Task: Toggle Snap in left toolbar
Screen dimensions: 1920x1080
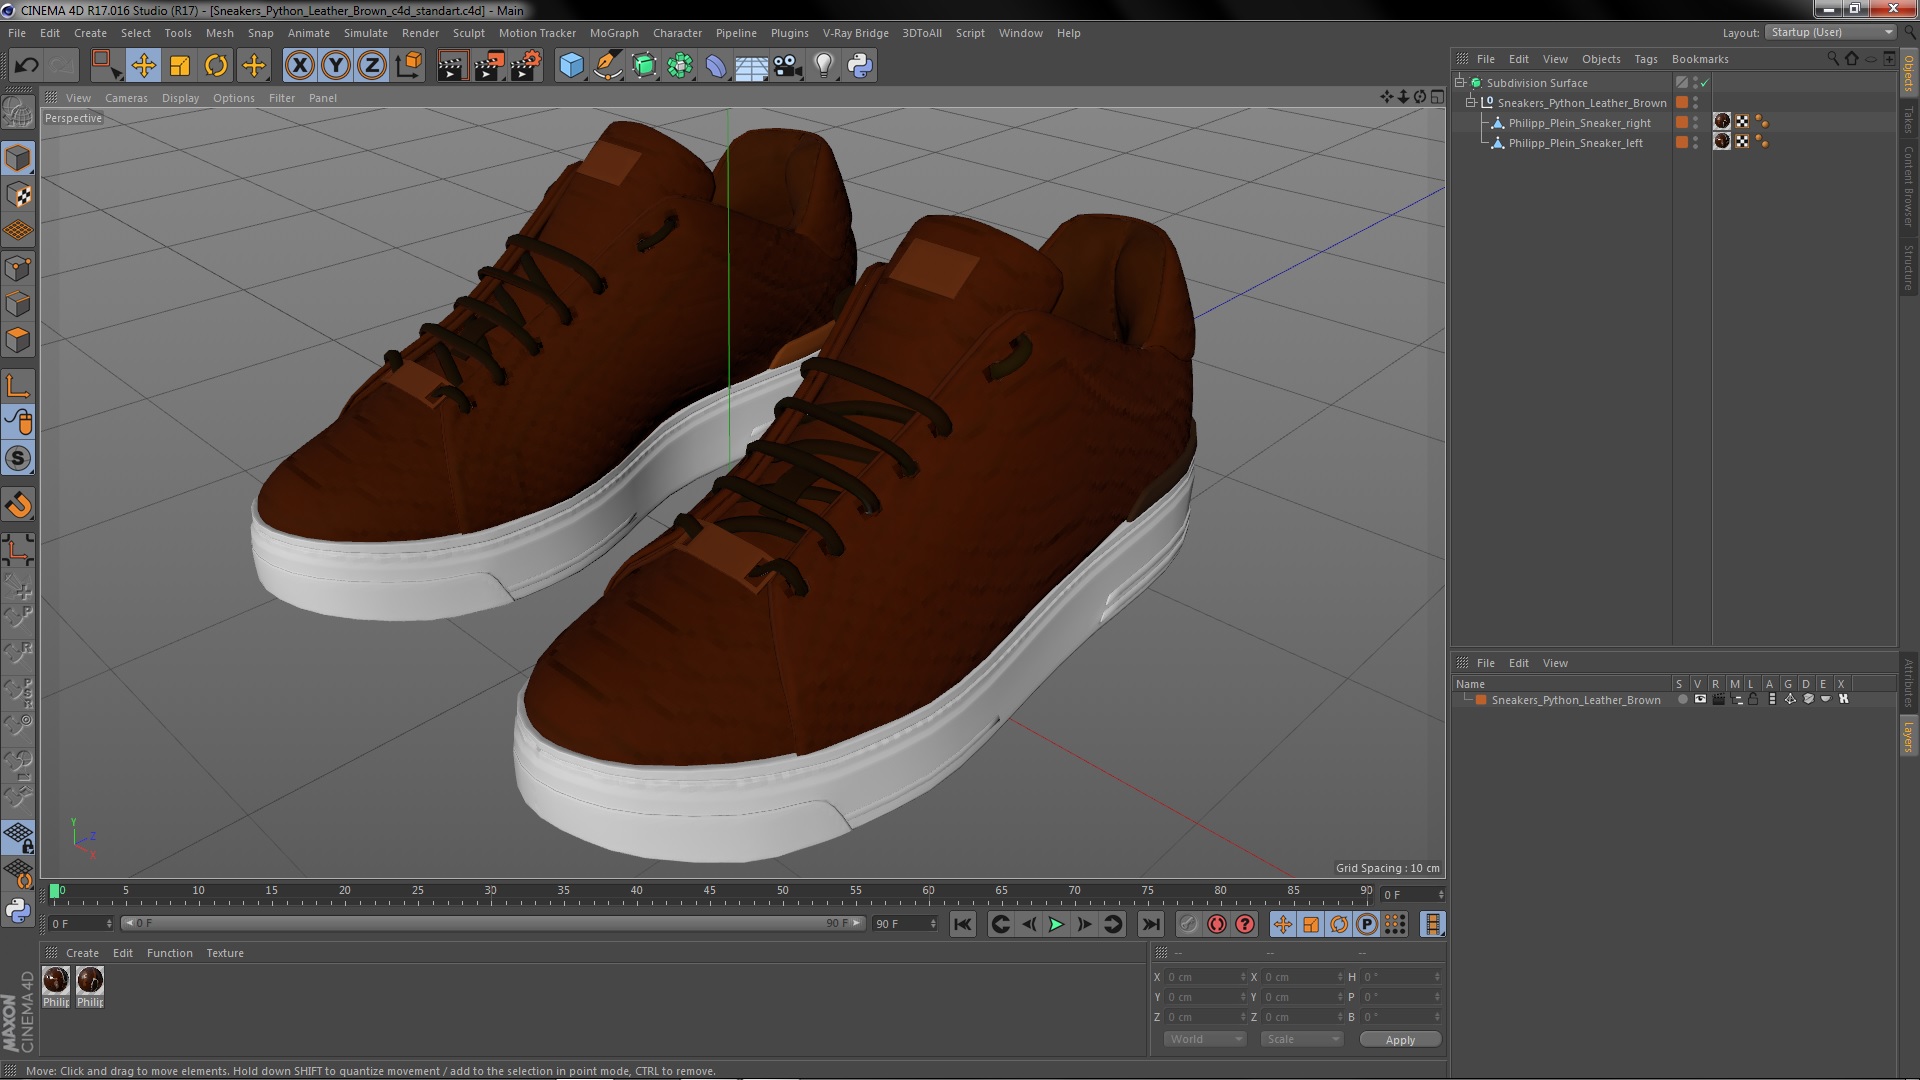Action: coord(18,458)
